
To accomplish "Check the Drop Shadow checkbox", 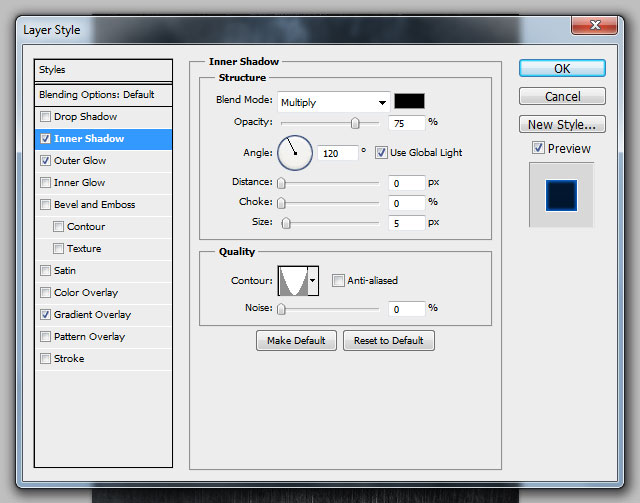I will [x=45, y=117].
